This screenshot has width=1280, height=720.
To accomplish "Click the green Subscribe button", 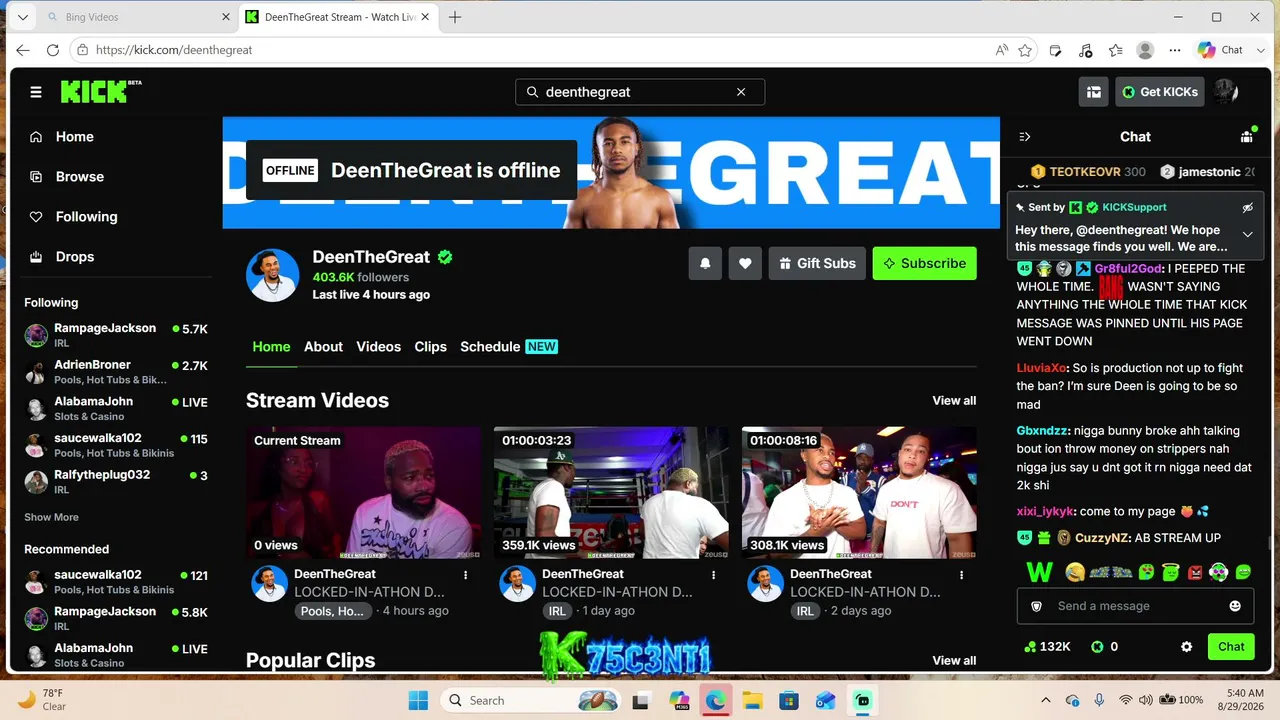I will point(924,263).
